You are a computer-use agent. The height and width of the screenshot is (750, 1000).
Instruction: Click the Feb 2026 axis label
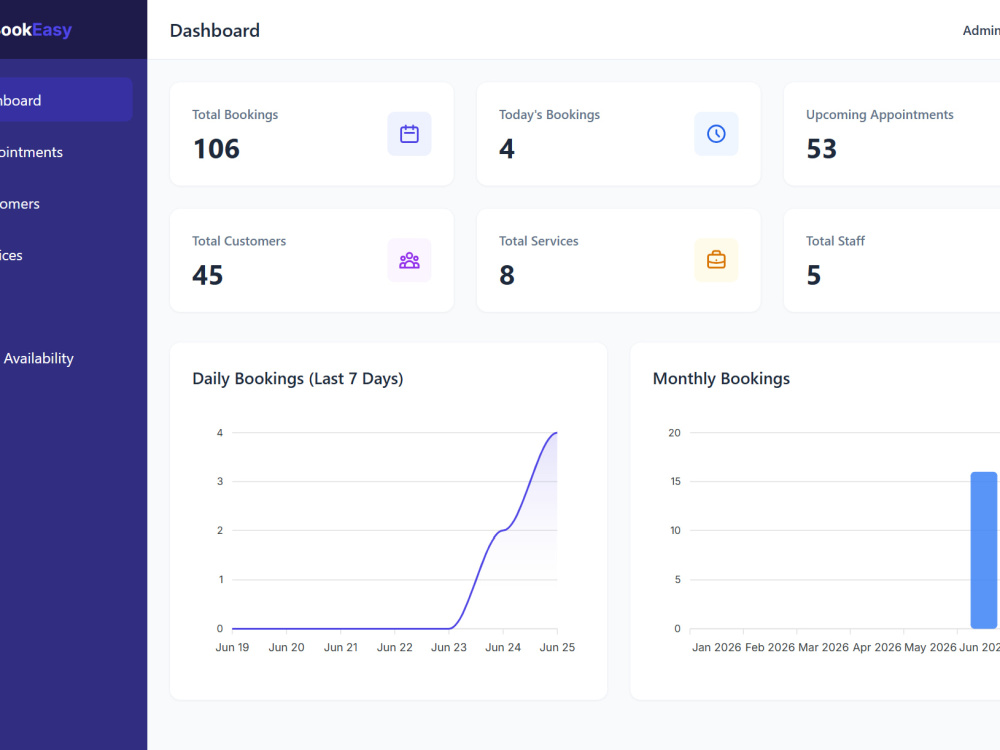pyautogui.click(x=770, y=647)
